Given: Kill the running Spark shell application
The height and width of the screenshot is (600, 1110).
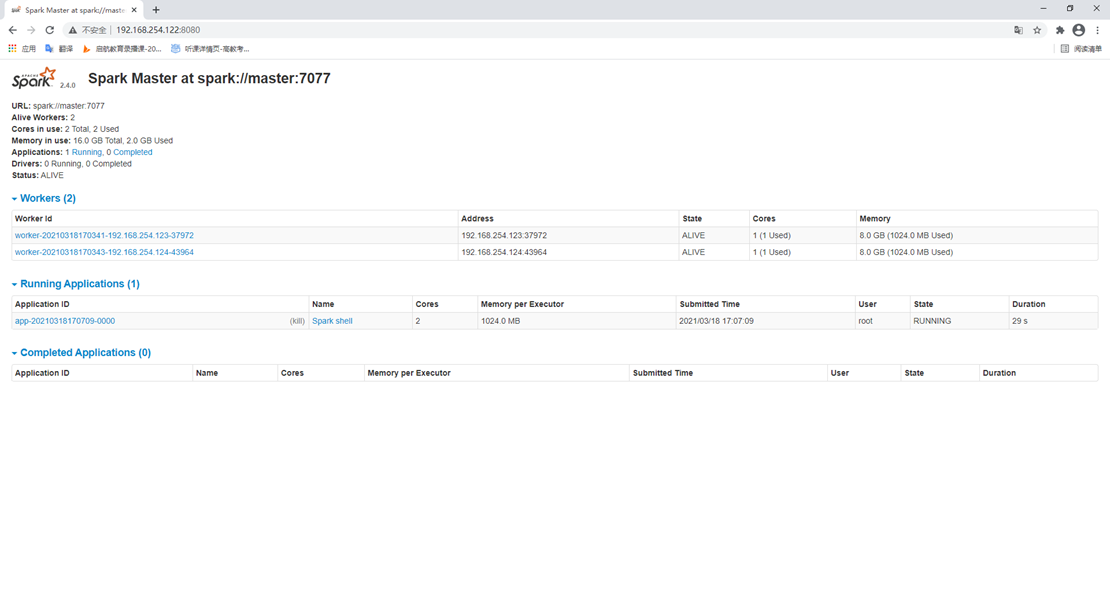Looking at the screenshot, I should [x=297, y=321].
